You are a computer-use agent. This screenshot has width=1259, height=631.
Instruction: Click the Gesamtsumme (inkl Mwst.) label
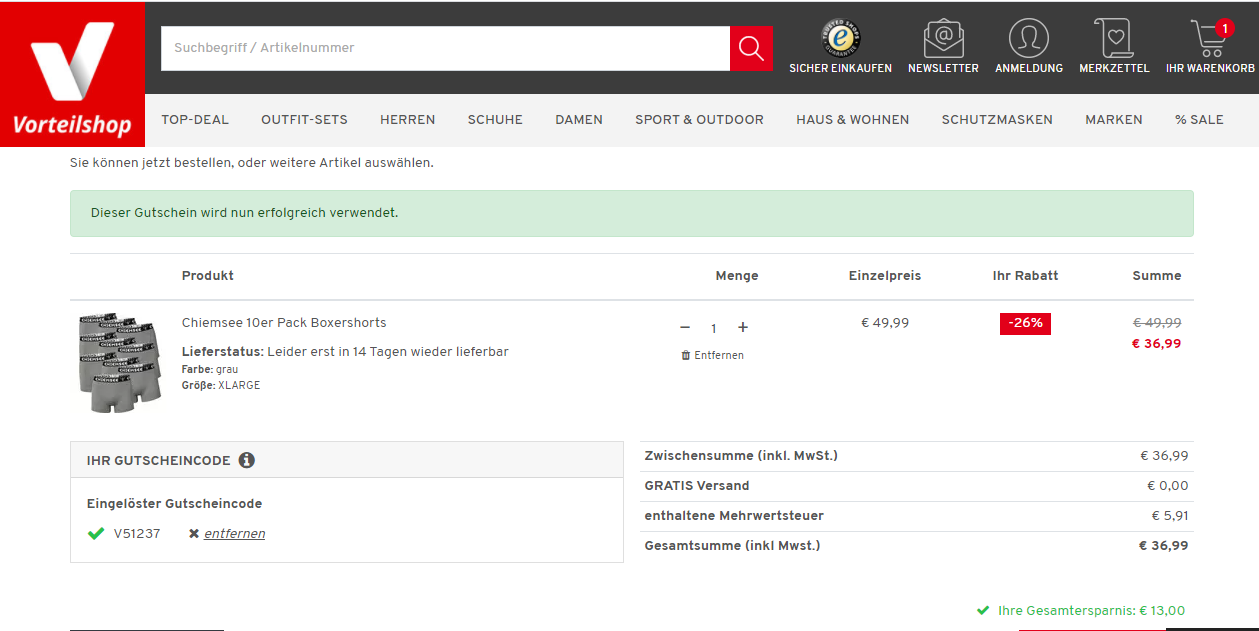click(x=732, y=546)
